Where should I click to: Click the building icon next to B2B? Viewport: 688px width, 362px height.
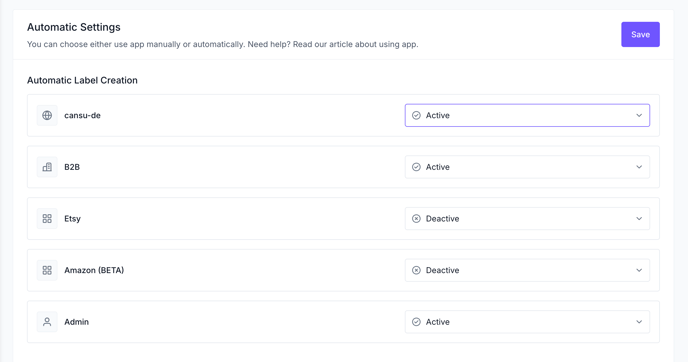click(47, 167)
